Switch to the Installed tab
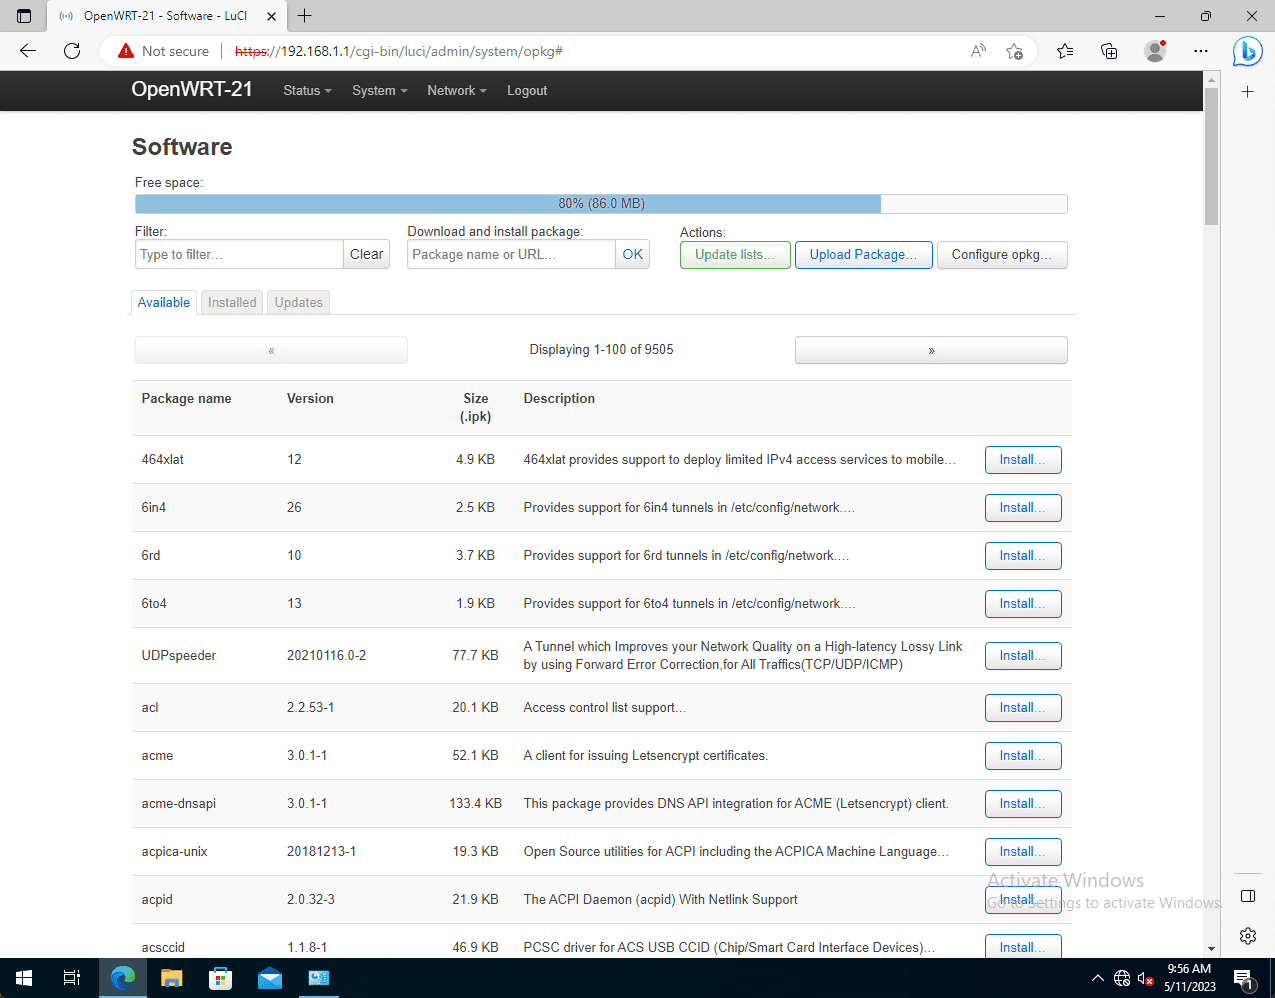The width and height of the screenshot is (1275, 998). pyautogui.click(x=232, y=302)
